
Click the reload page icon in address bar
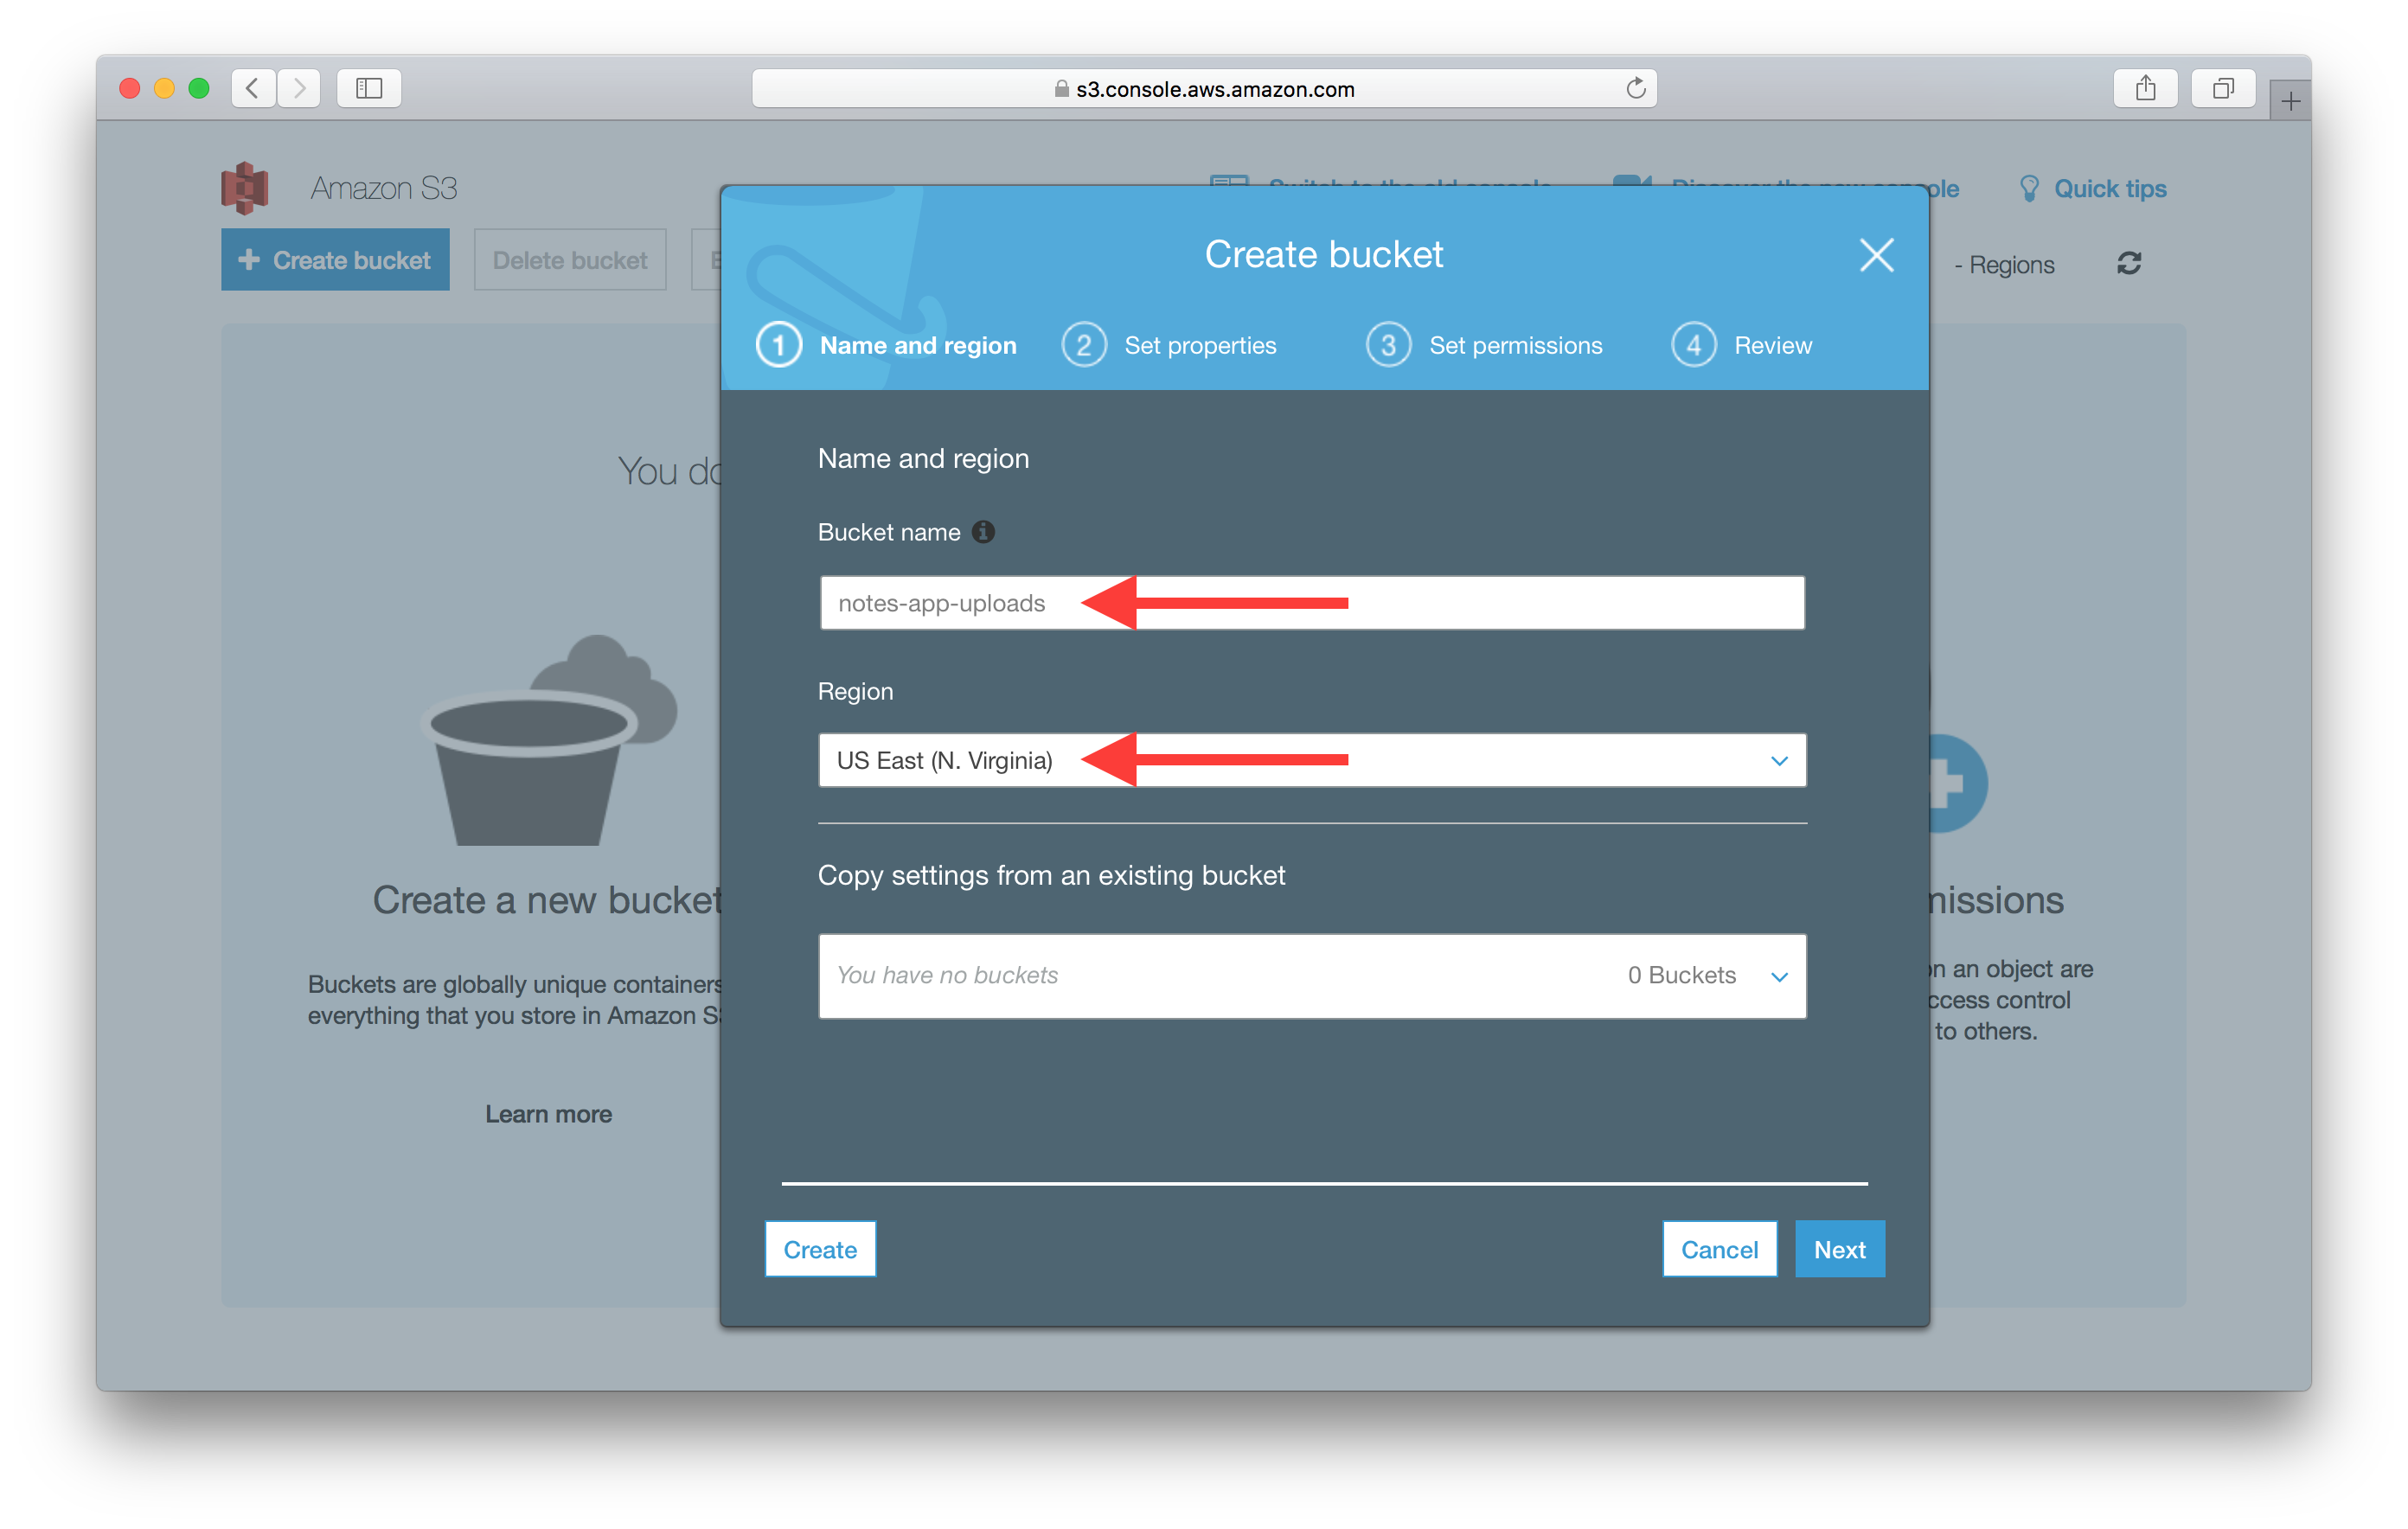(x=1632, y=87)
